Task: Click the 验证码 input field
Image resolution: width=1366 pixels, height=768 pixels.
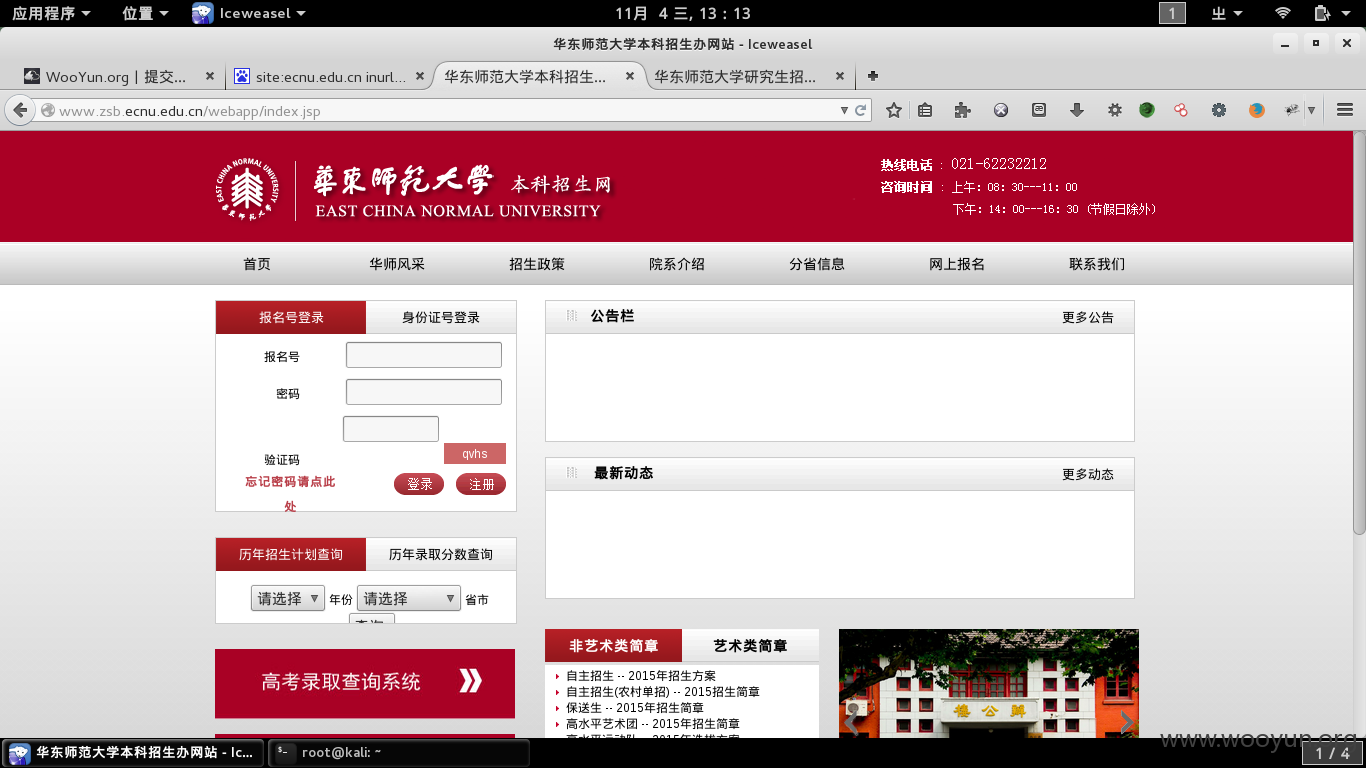Action: [x=391, y=429]
